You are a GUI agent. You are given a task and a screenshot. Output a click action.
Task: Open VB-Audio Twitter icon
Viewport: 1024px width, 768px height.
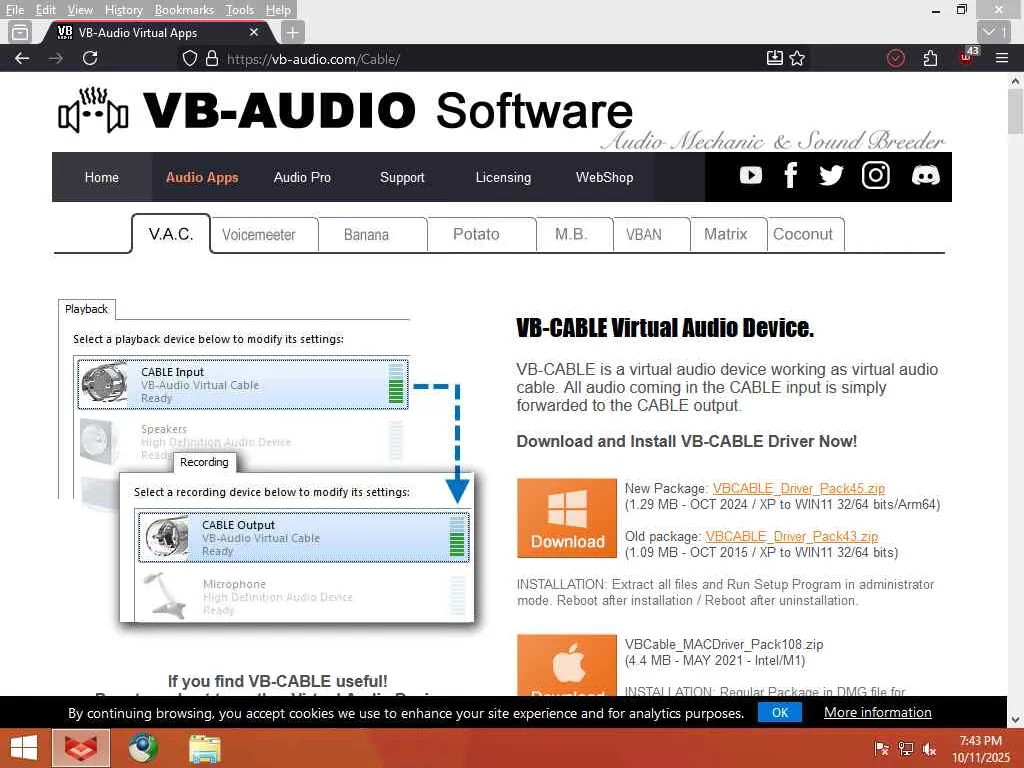[831, 176]
